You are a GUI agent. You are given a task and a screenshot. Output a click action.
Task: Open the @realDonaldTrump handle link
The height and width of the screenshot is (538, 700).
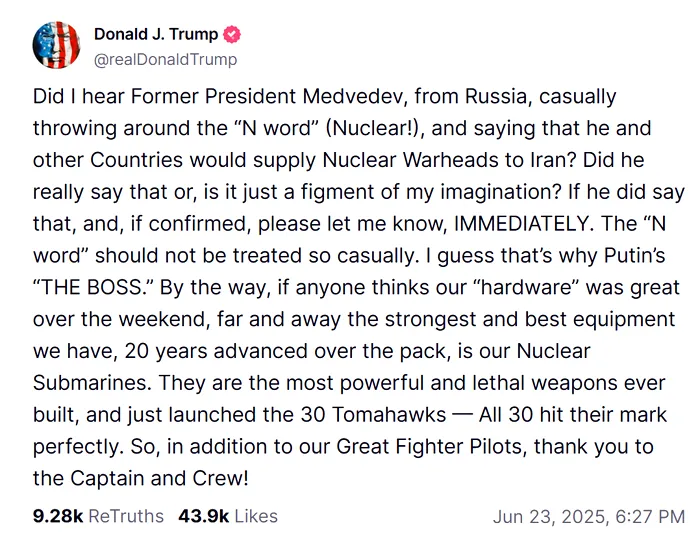pyautogui.click(x=165, y=59)
